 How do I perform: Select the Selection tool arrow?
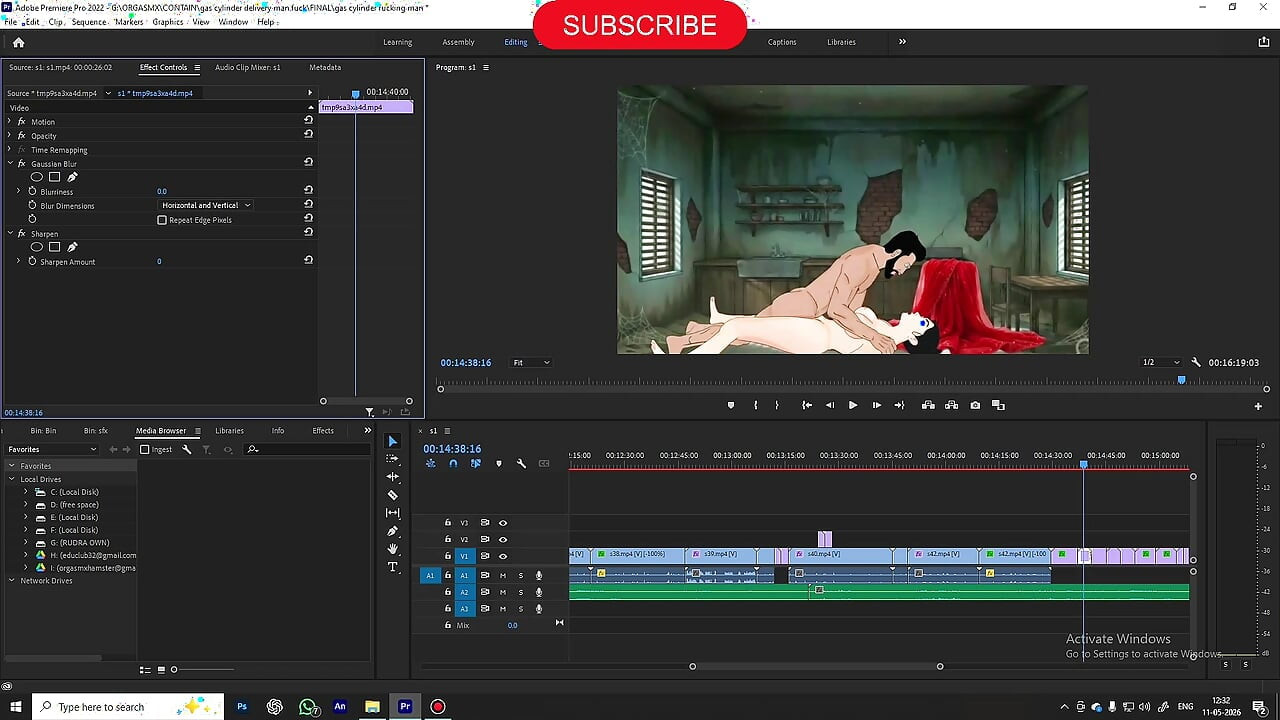pyautogui.click(x=392, y=441)
